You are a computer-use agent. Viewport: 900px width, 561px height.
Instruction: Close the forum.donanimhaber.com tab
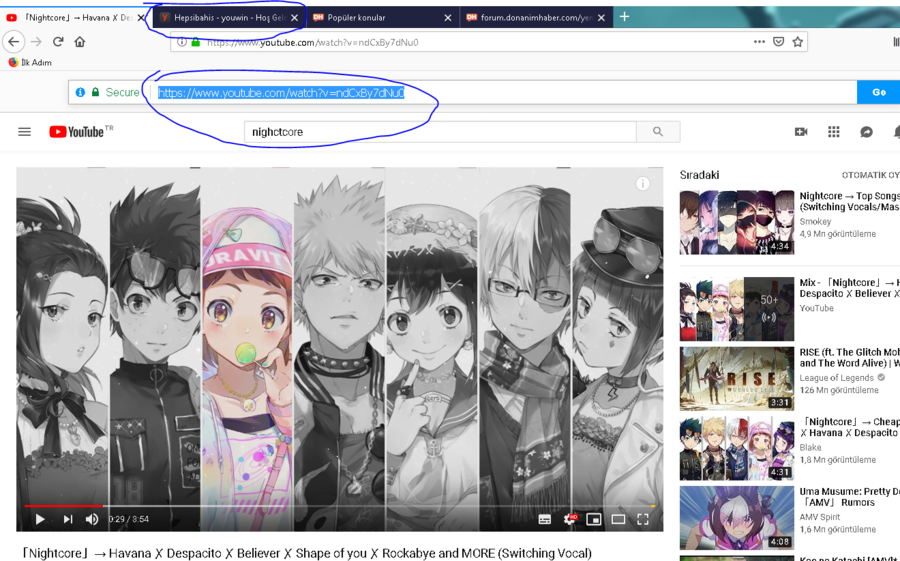coord(601,18)
